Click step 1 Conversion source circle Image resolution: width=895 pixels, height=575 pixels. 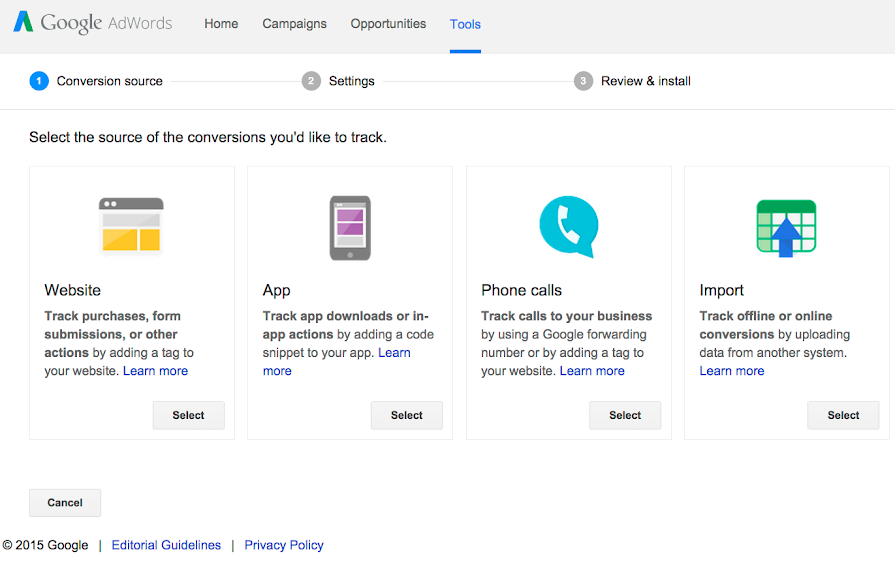(39, 81)
